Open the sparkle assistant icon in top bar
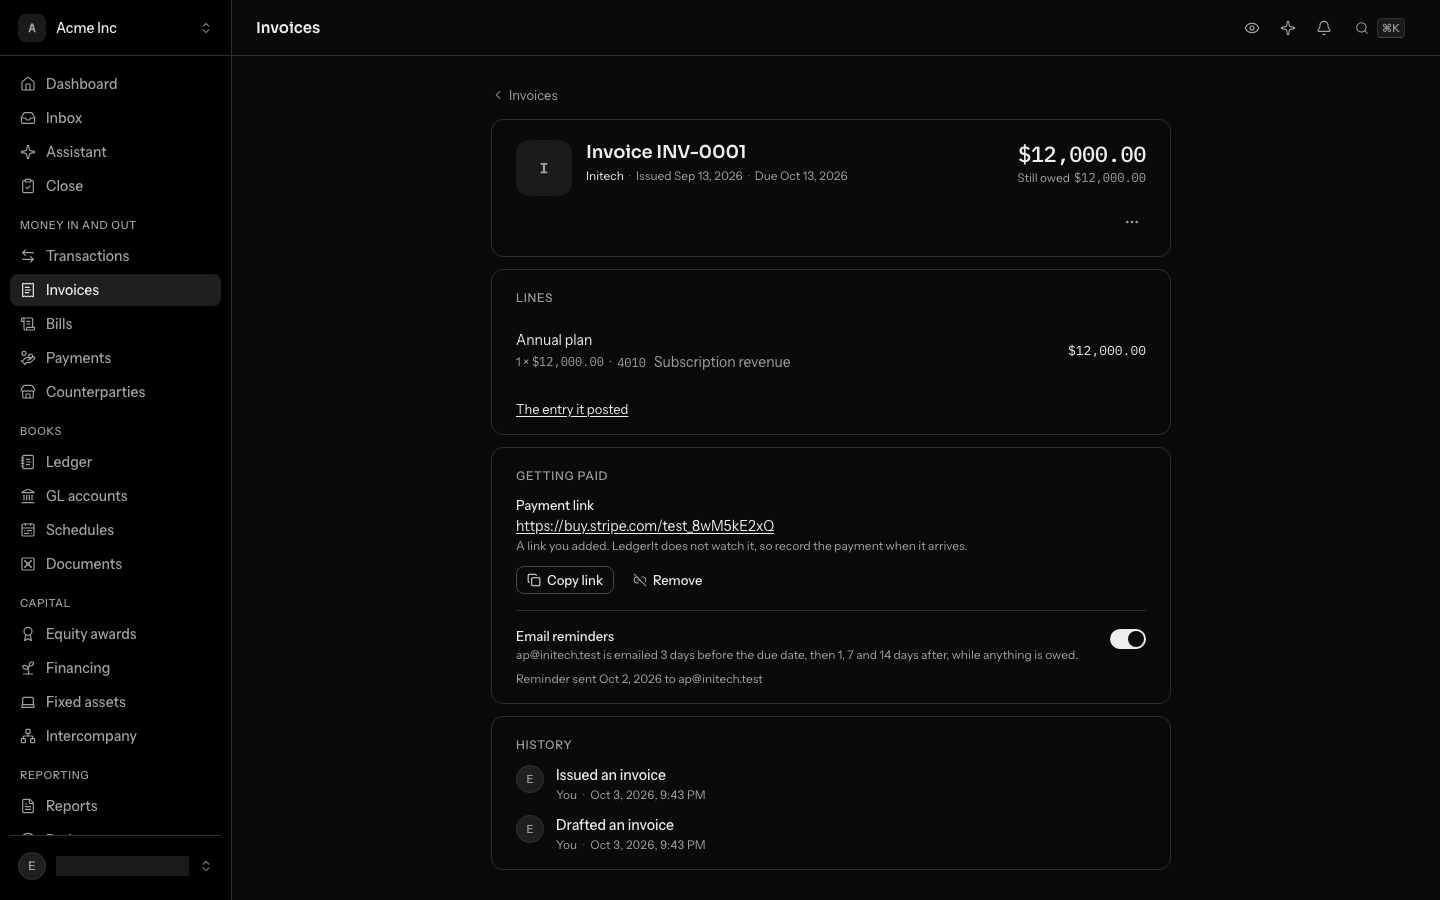Viewport: 1440px width, 900px height. click(x=1288, y=28)
